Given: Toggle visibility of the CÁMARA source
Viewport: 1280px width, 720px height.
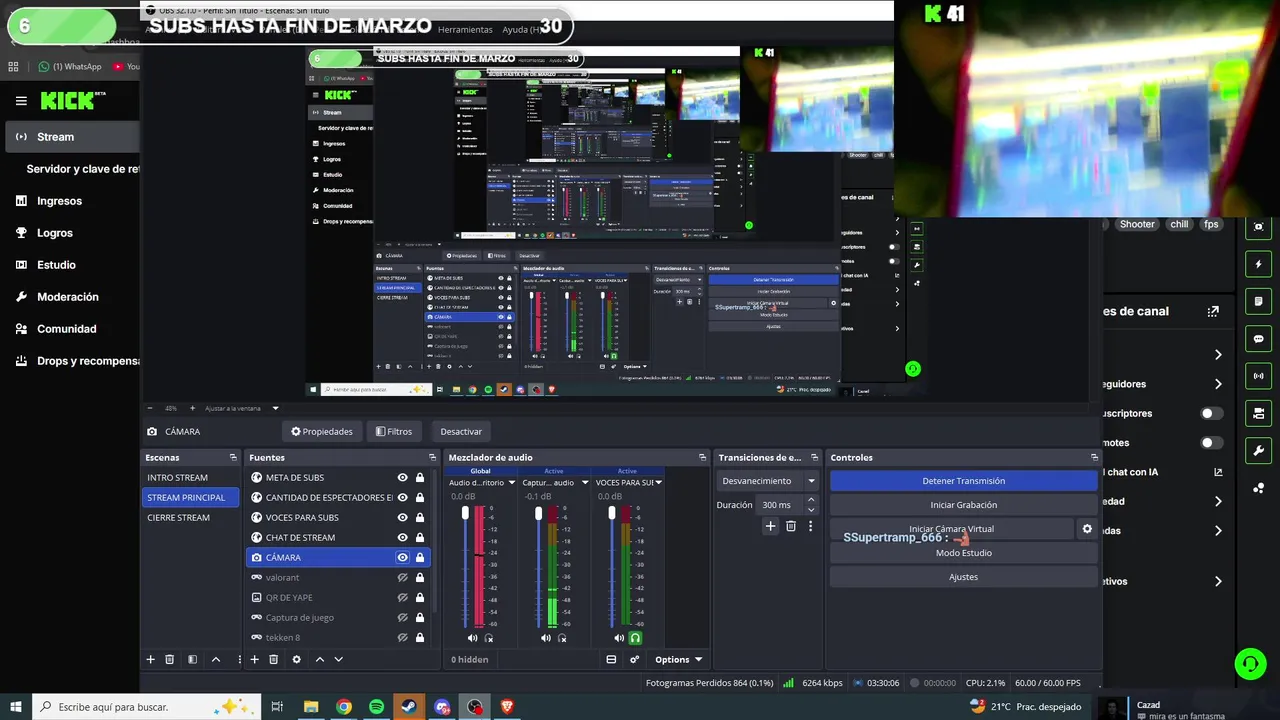Looking at the screenshot, I should click(x=402, y=558).
